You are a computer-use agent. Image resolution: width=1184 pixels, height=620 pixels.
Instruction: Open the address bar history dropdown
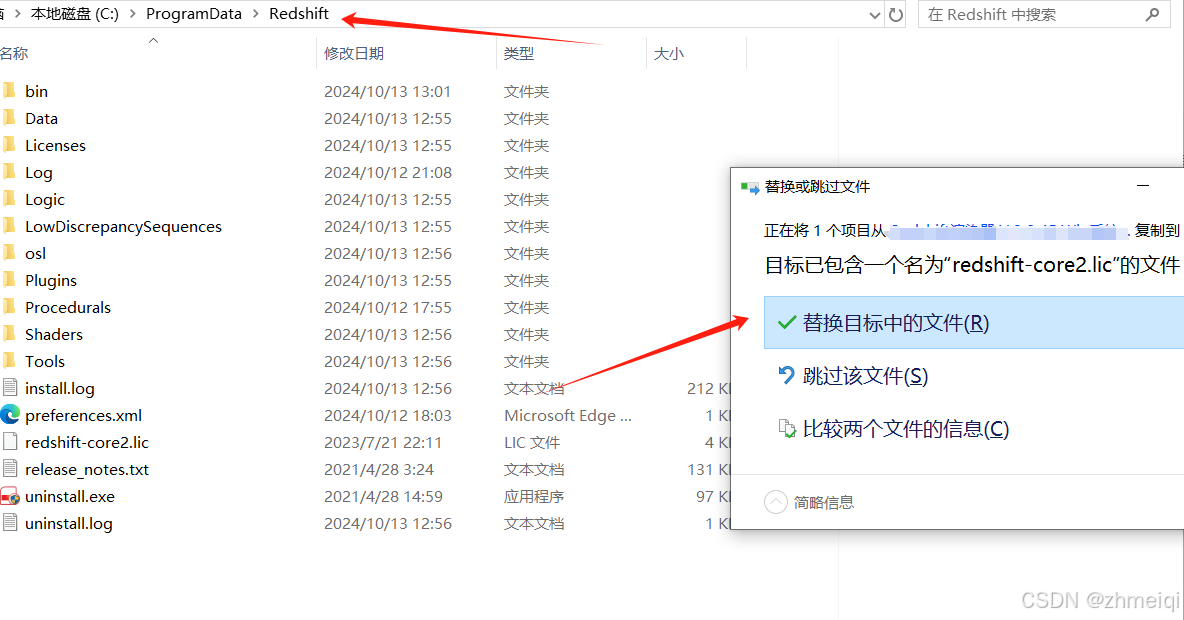pyautogui.click(x=874, y=14)
